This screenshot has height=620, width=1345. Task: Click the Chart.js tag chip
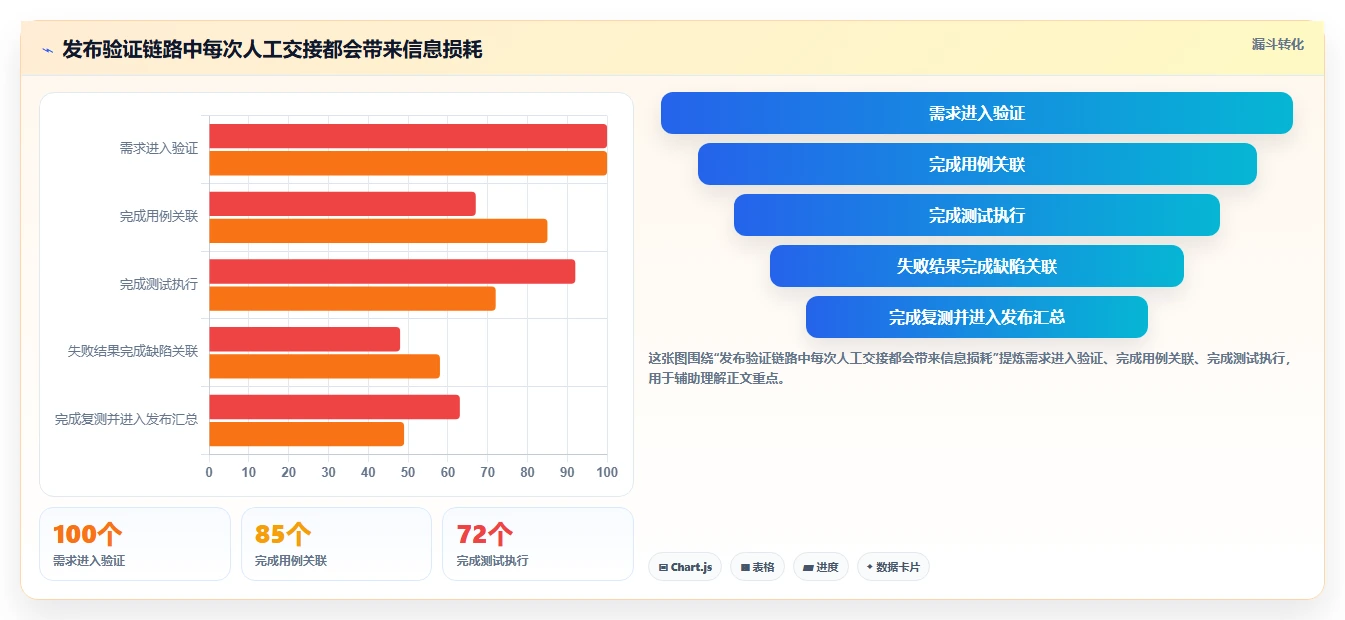685,567
